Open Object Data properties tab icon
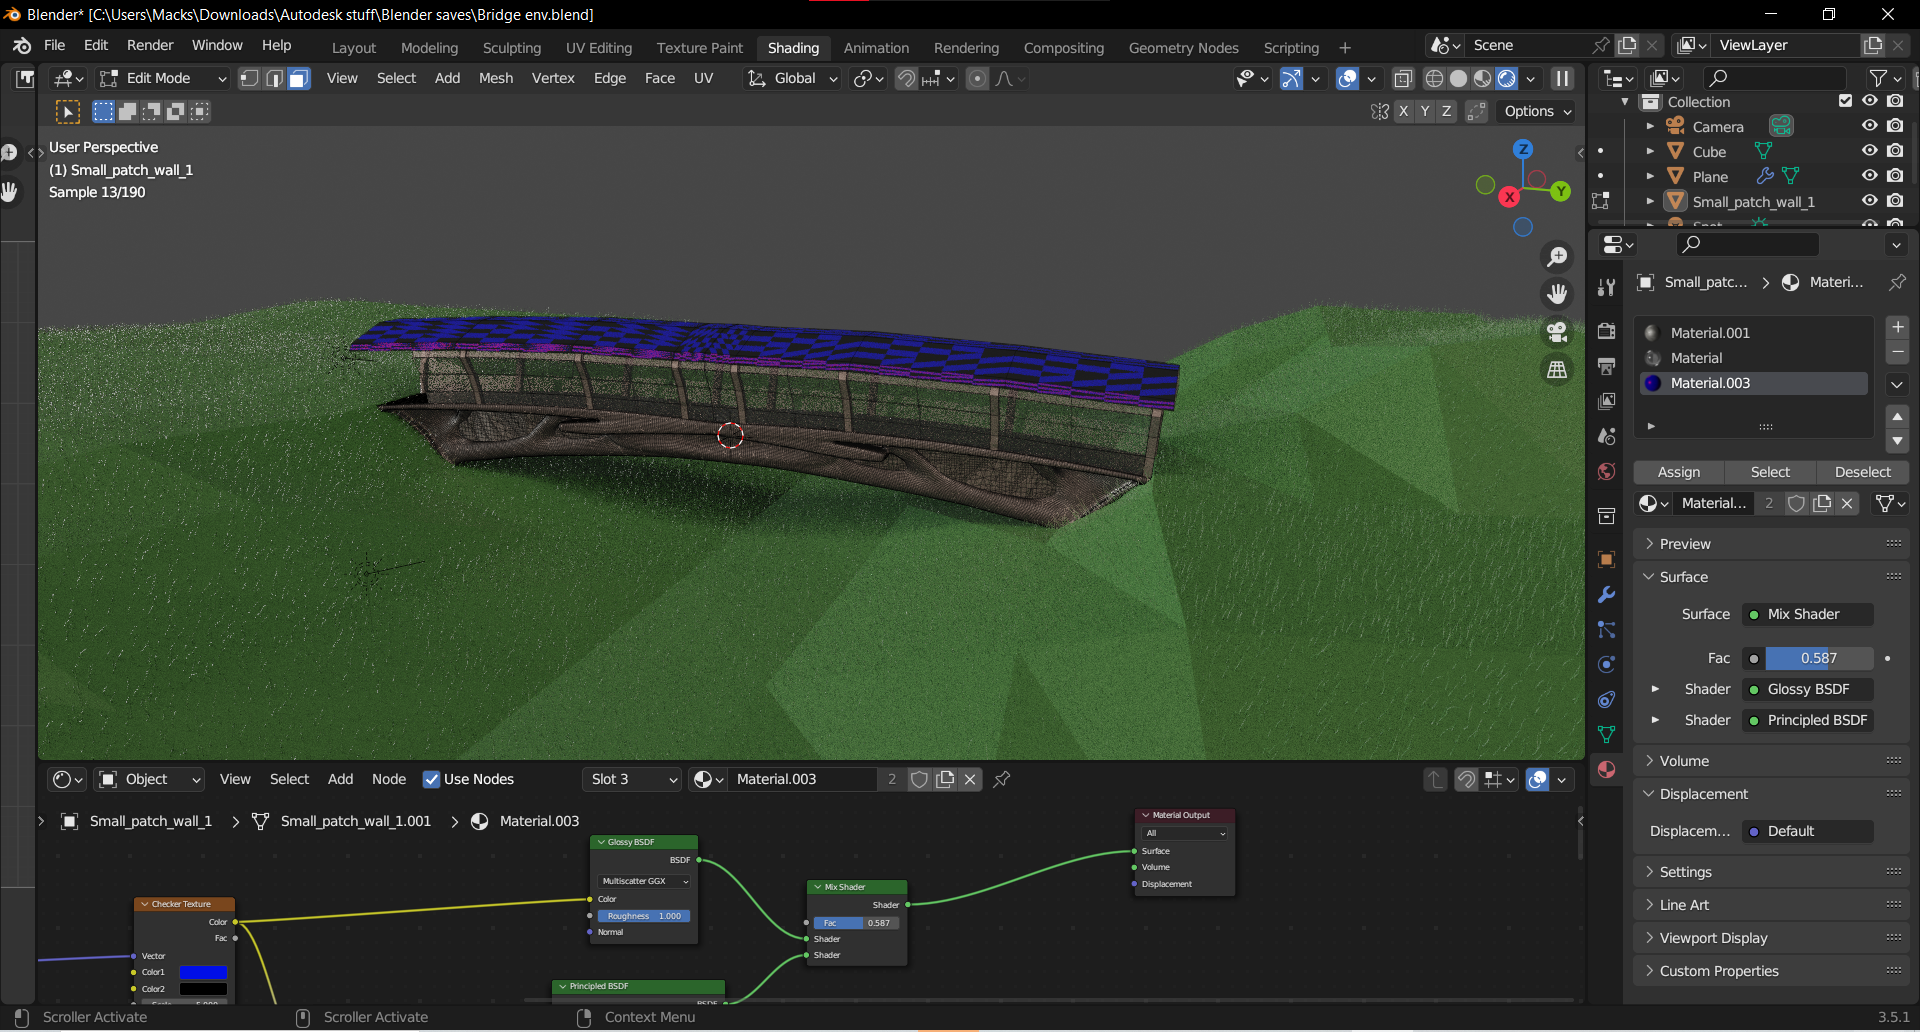Screen dimensions: 1920x1032 (1607, 734)
